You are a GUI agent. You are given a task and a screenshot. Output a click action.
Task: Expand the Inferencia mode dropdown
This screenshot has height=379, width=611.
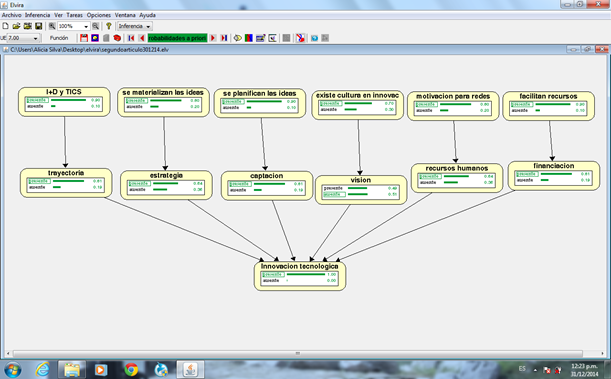pos(148,26)
